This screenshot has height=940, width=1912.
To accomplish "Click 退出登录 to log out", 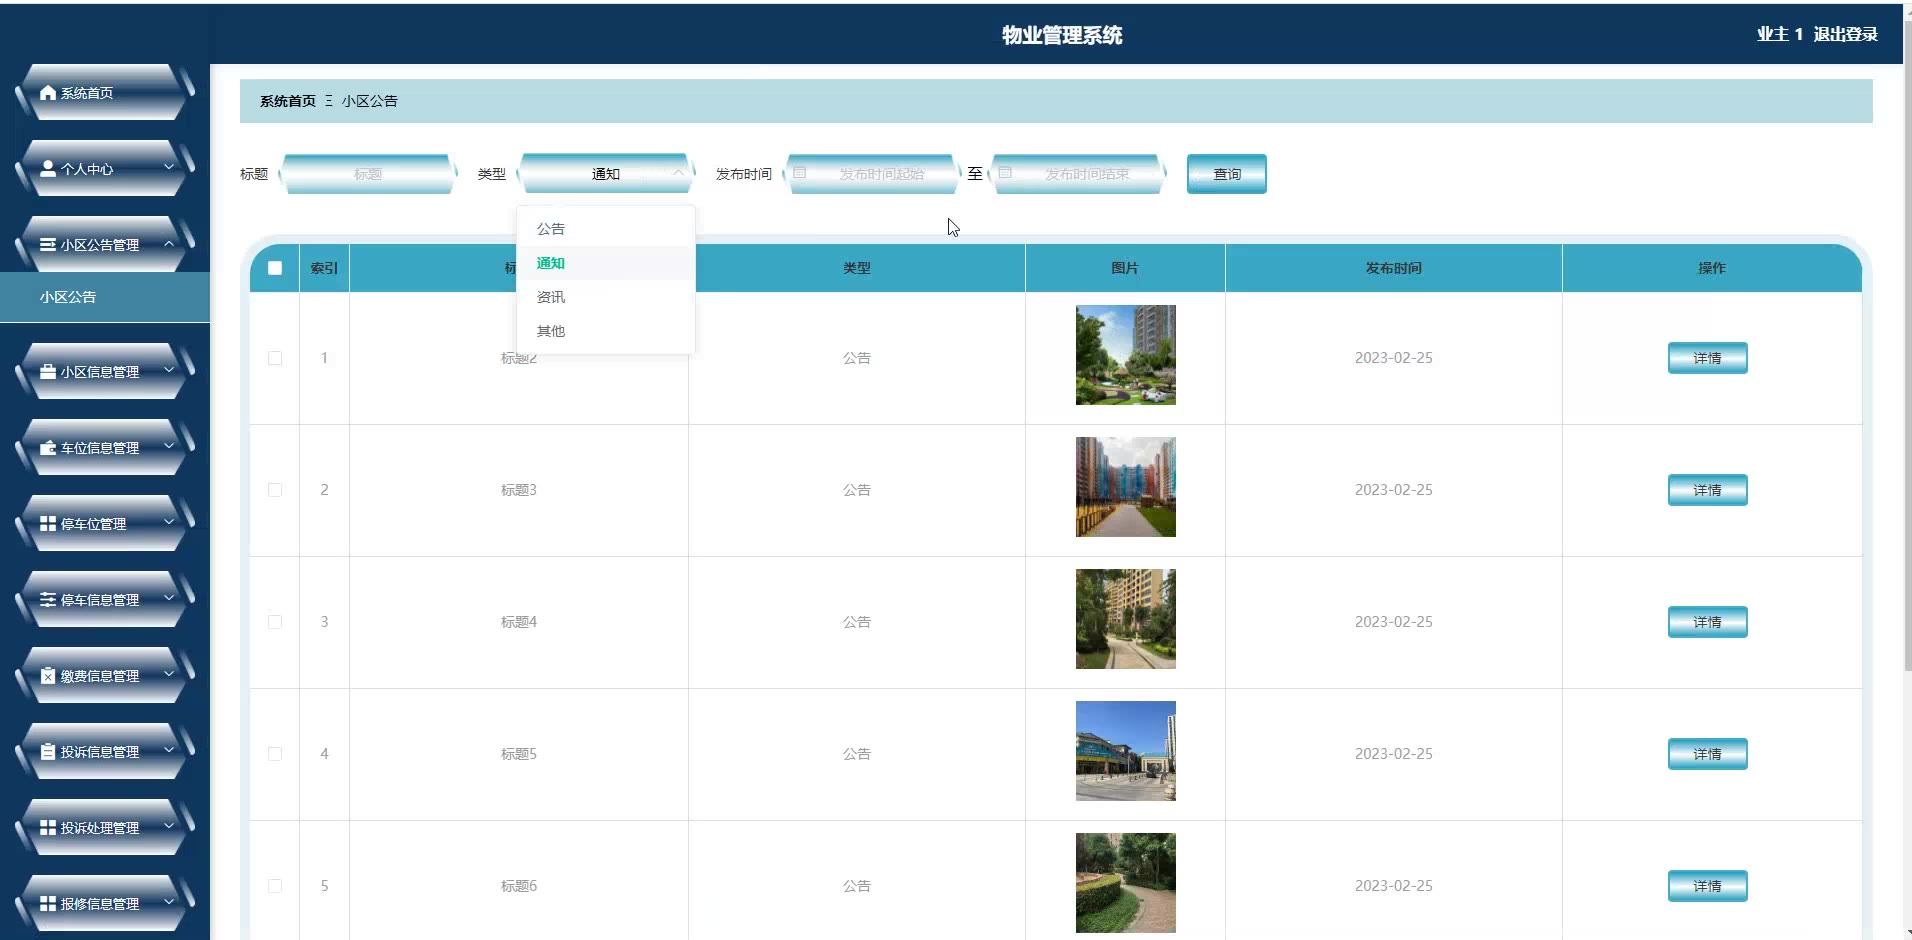I will (x=1845, y=34).
